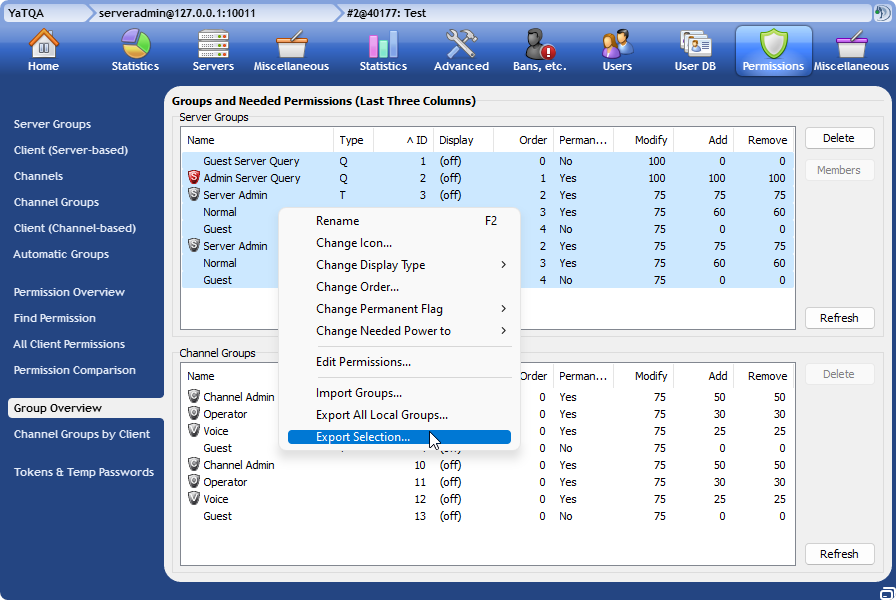This screenshot has width=896, height=600.
Task: Open the User DB icon
Action: pos(695,50)
